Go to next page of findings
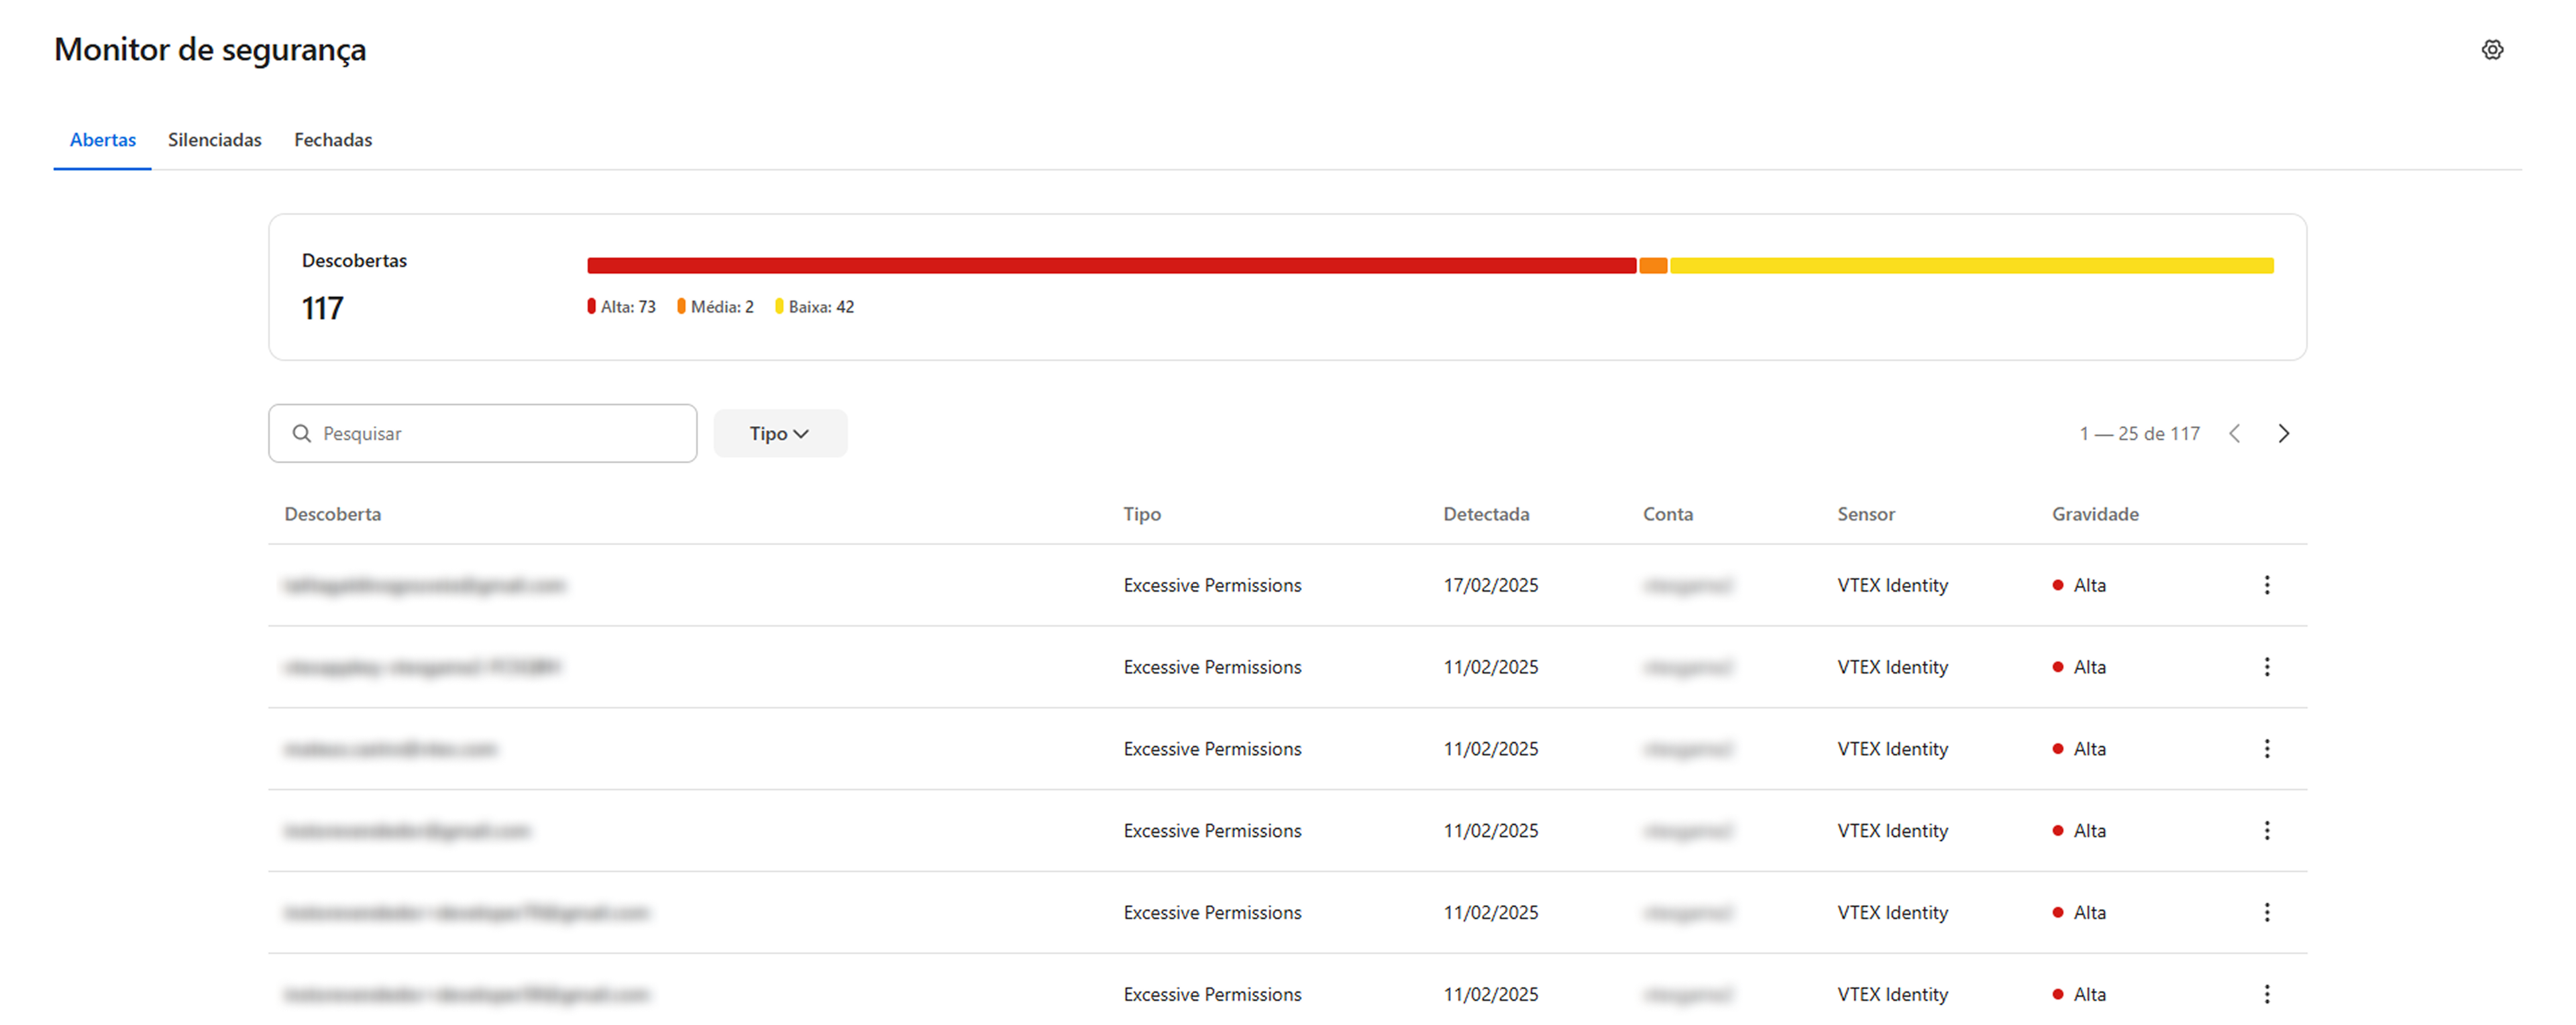The width and height of the screenshot is (2576, 1025). 2283,433
